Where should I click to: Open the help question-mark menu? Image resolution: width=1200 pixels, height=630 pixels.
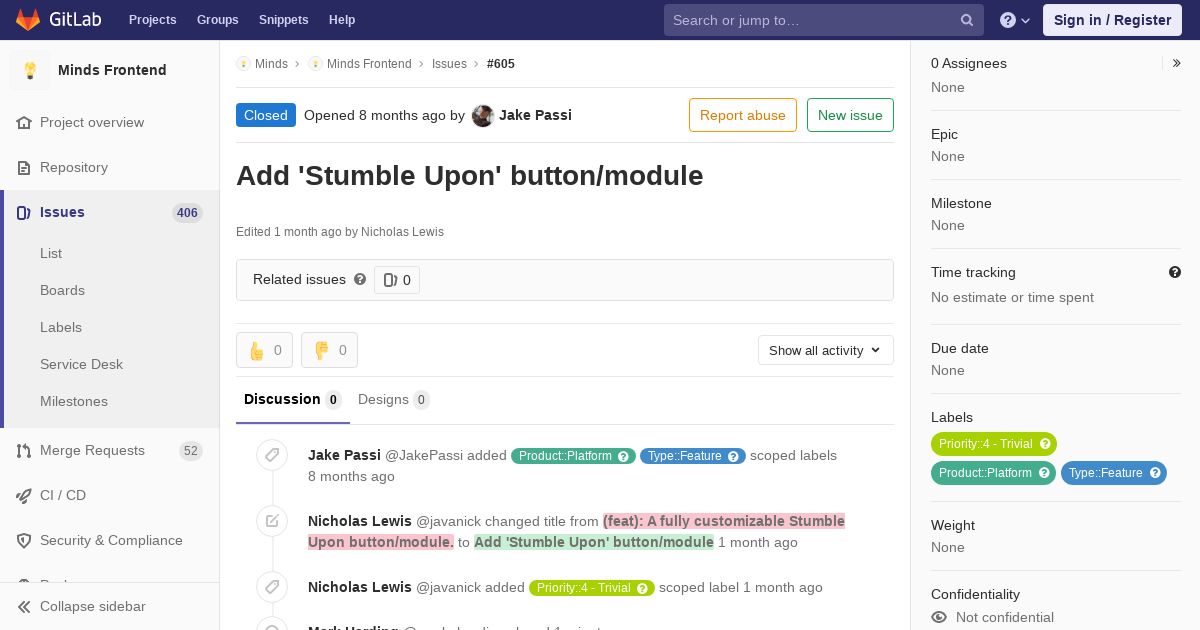pyautogui.click(x=1015, y=20)
